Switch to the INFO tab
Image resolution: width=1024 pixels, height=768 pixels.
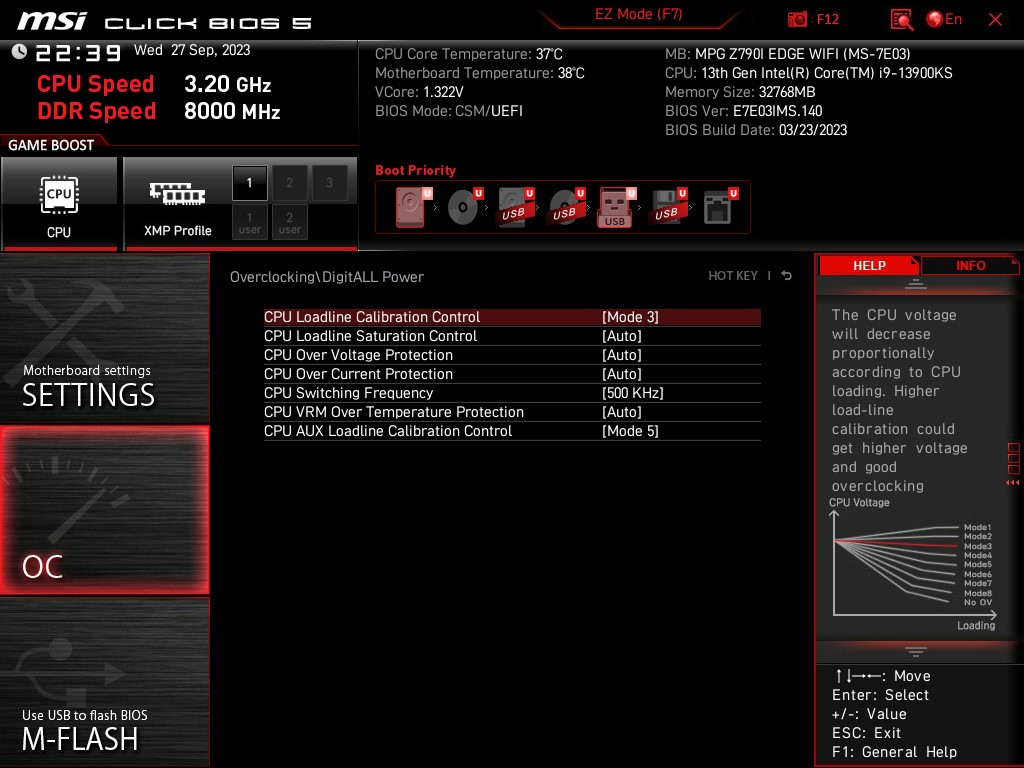pos(970,266)
